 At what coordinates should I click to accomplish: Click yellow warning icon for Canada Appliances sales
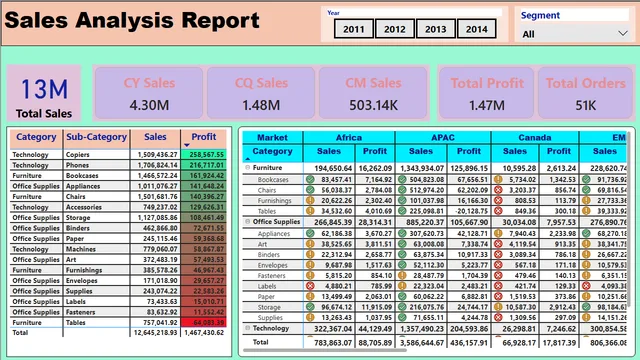click(498, 233)
